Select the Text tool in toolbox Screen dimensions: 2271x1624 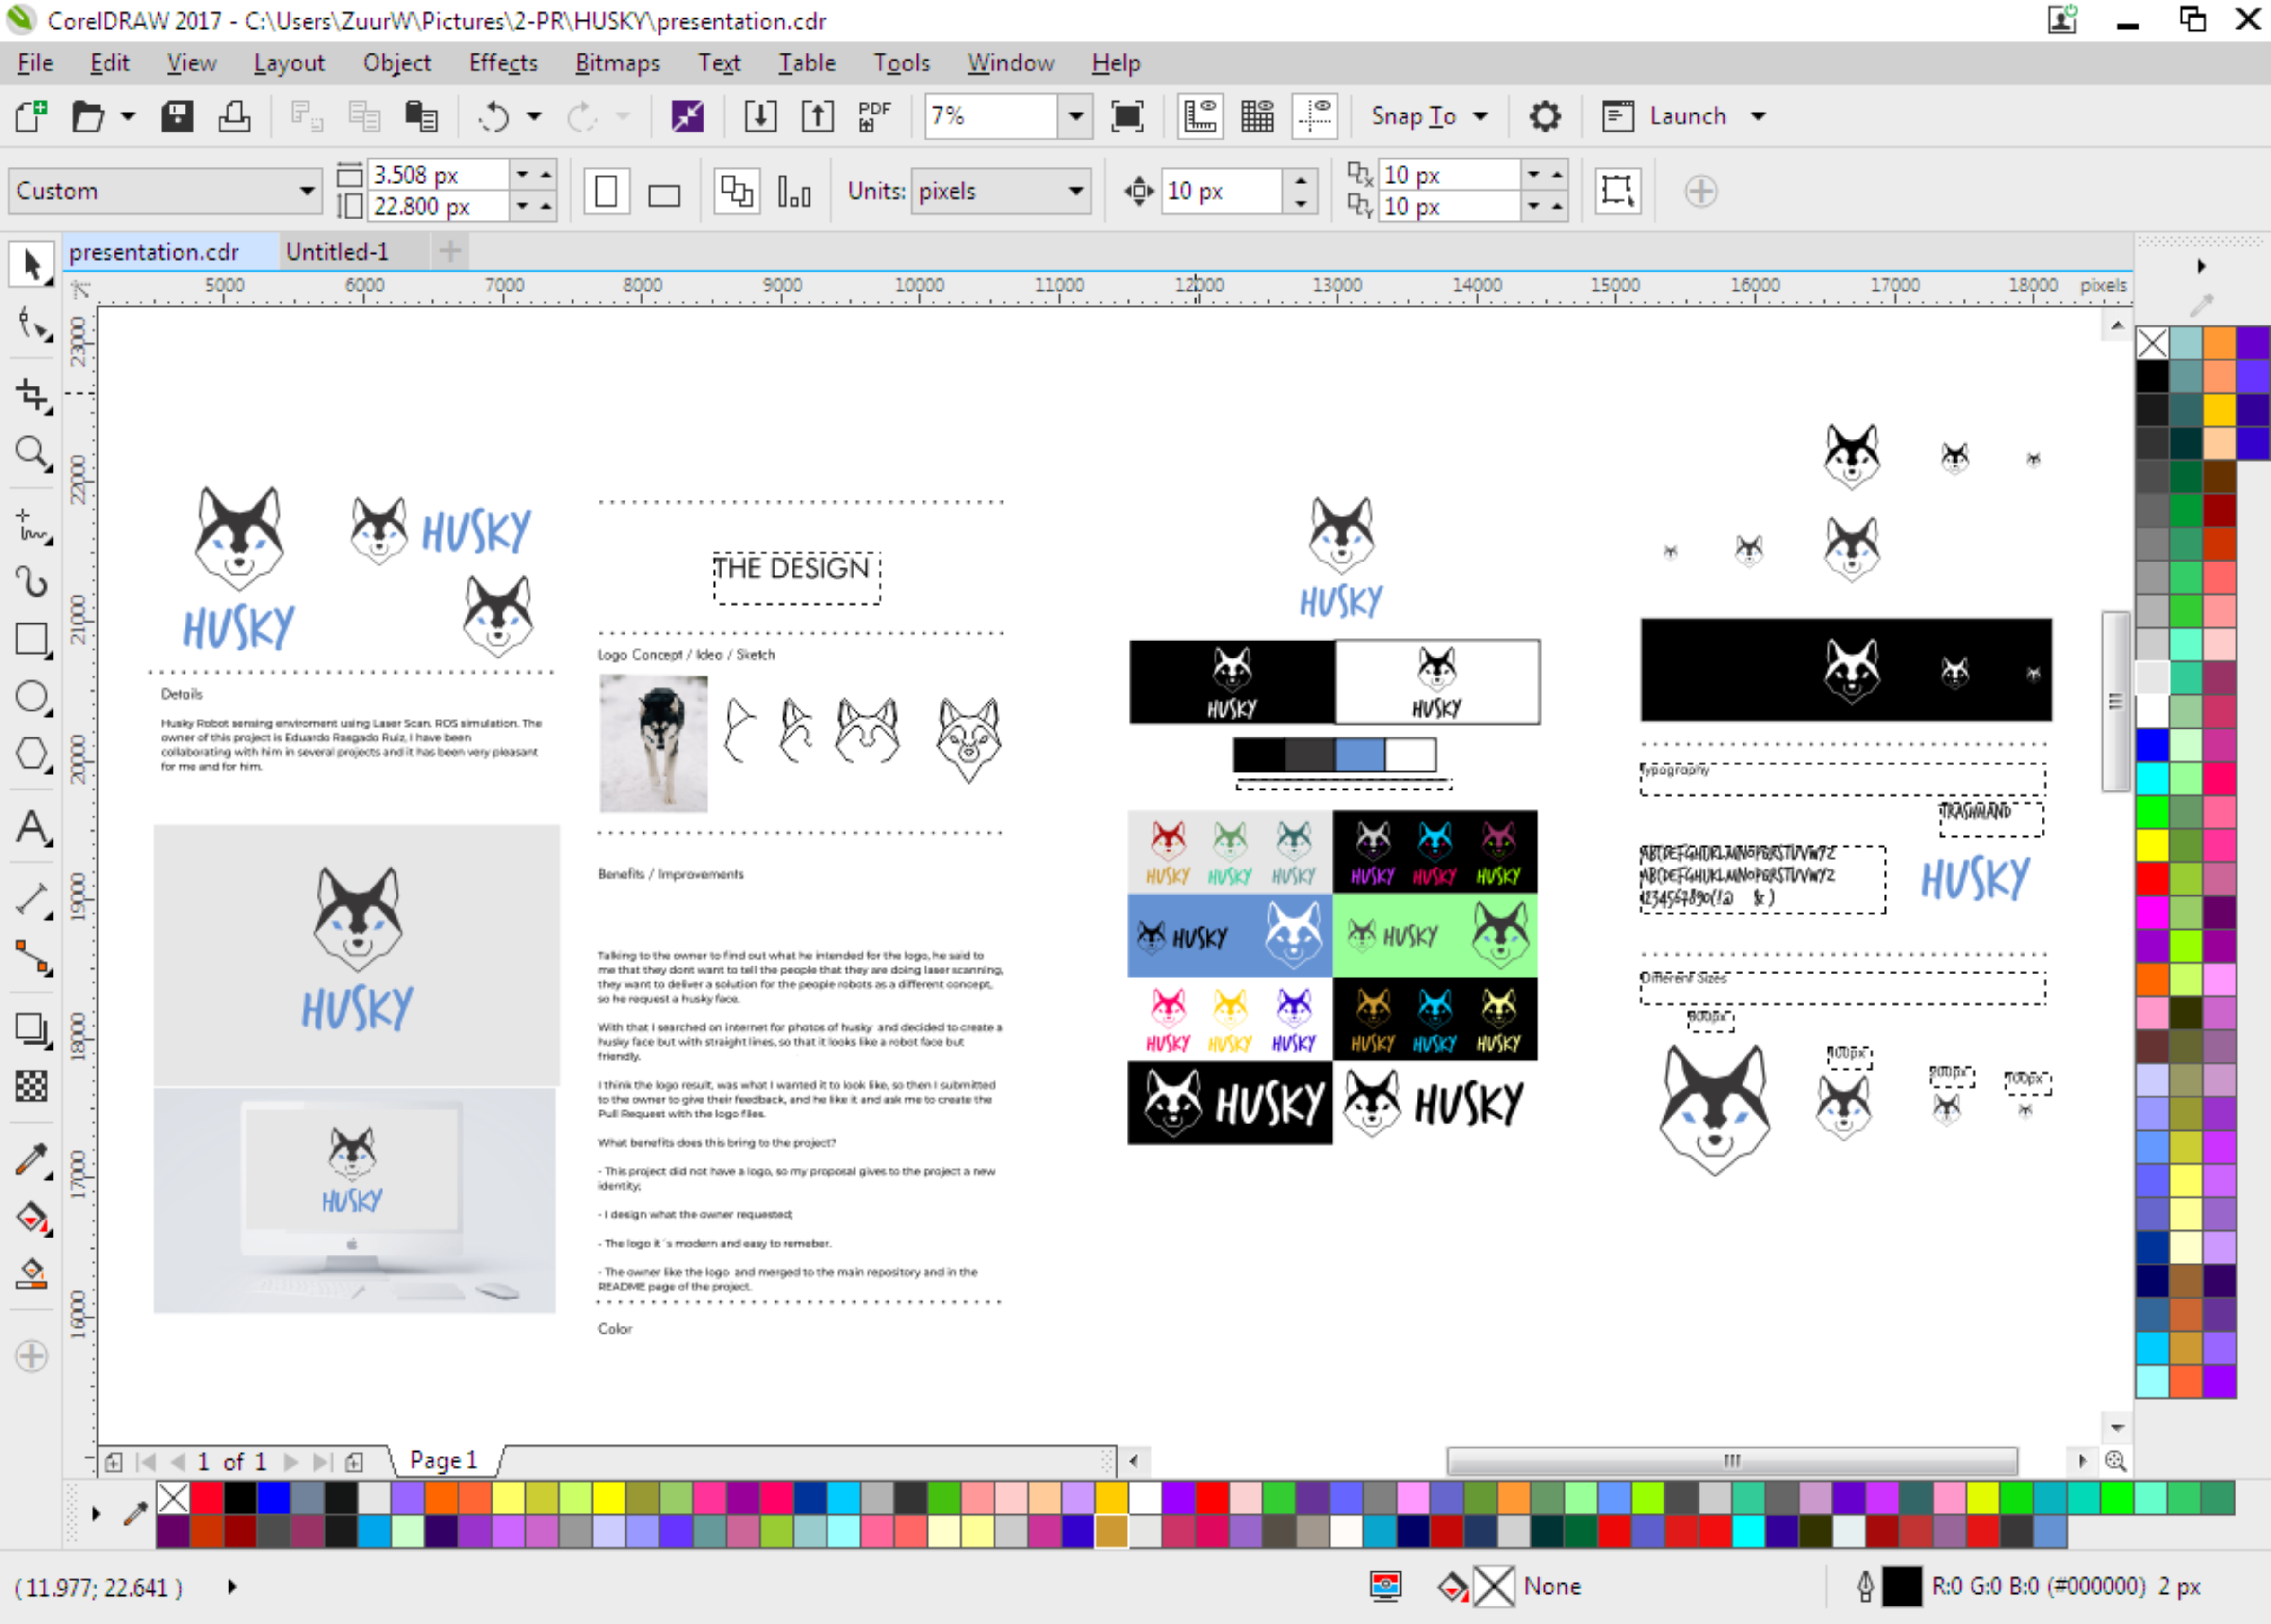31,828
